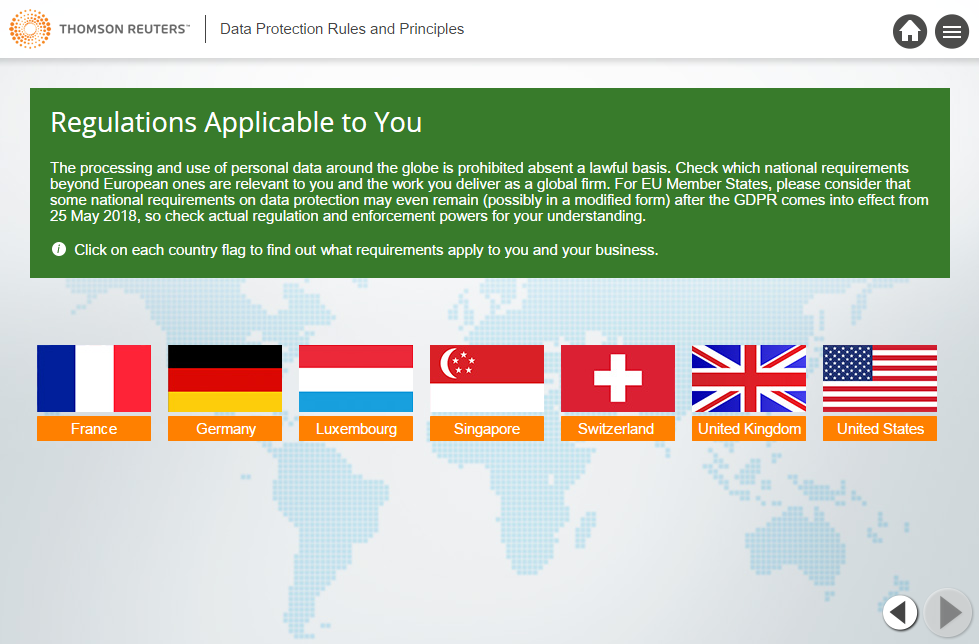Select the Switzerland flag
Image resolution: width=979 pixels, height=644 pixels.
point(618,378)
